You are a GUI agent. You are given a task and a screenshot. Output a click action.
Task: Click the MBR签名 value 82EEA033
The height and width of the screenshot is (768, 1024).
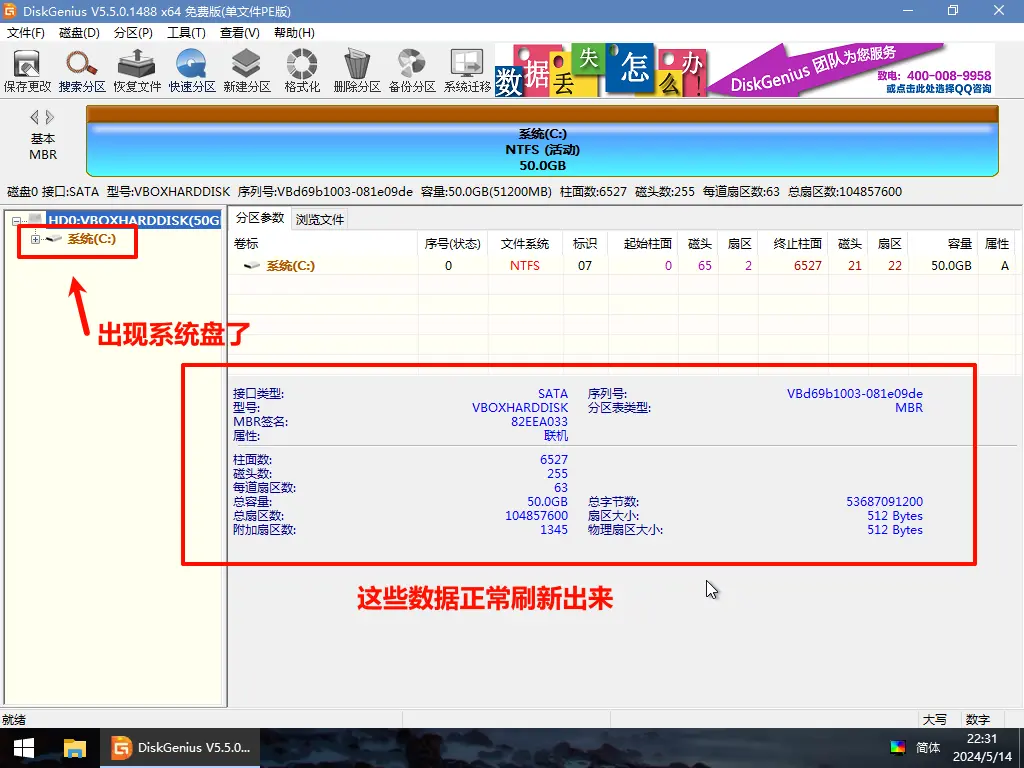tap(539, 422)
